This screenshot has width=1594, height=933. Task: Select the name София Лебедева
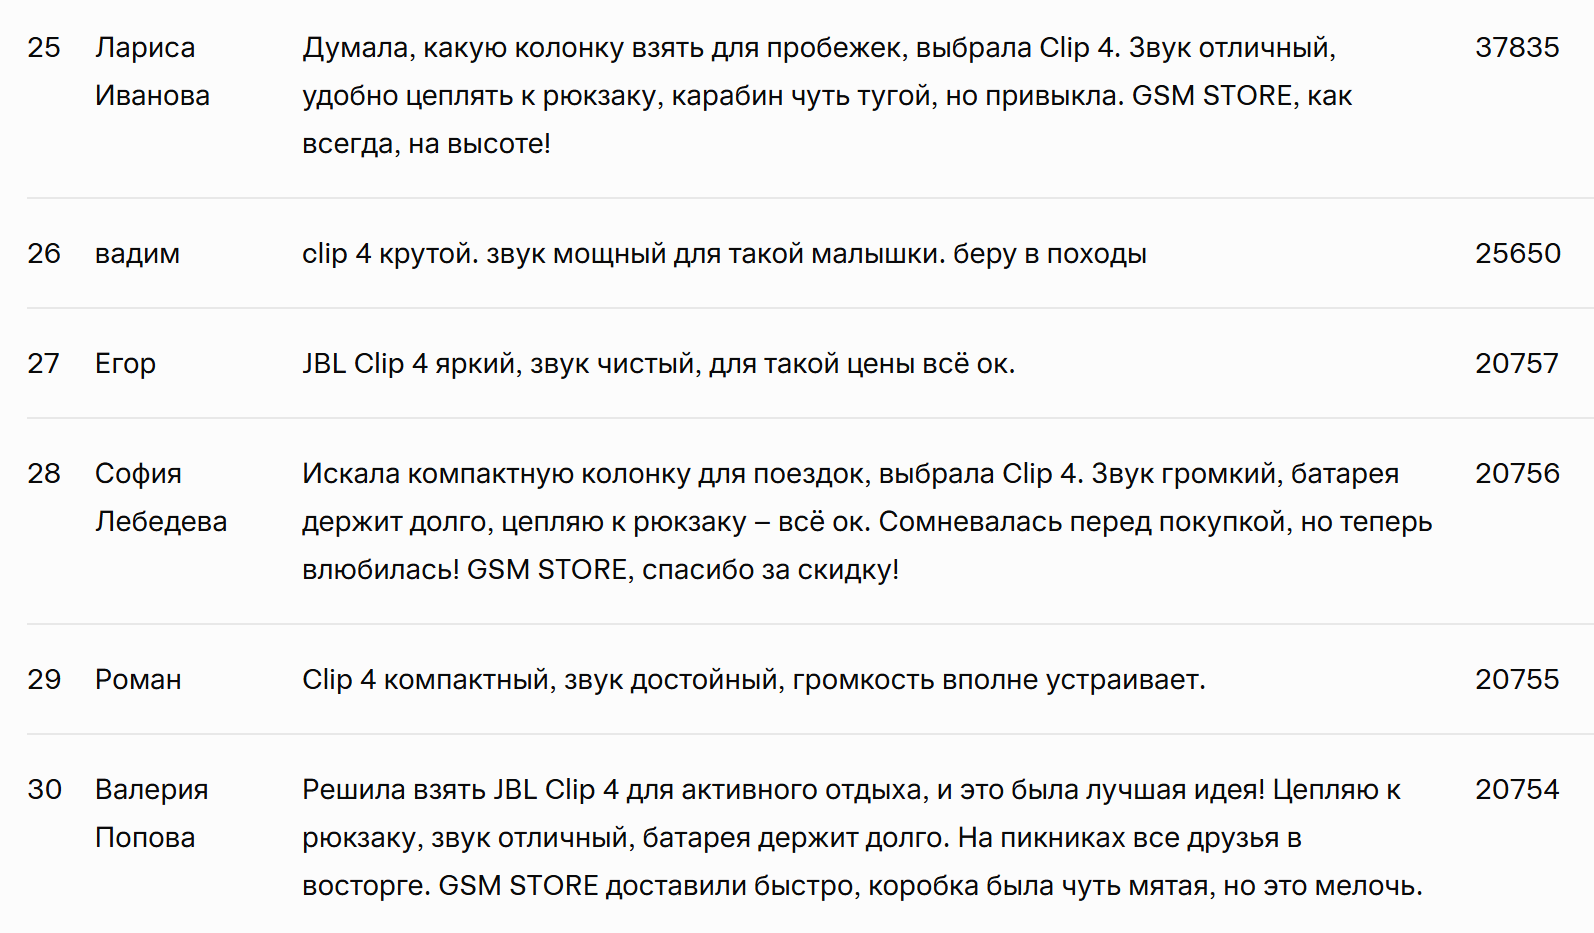(160, 498)
